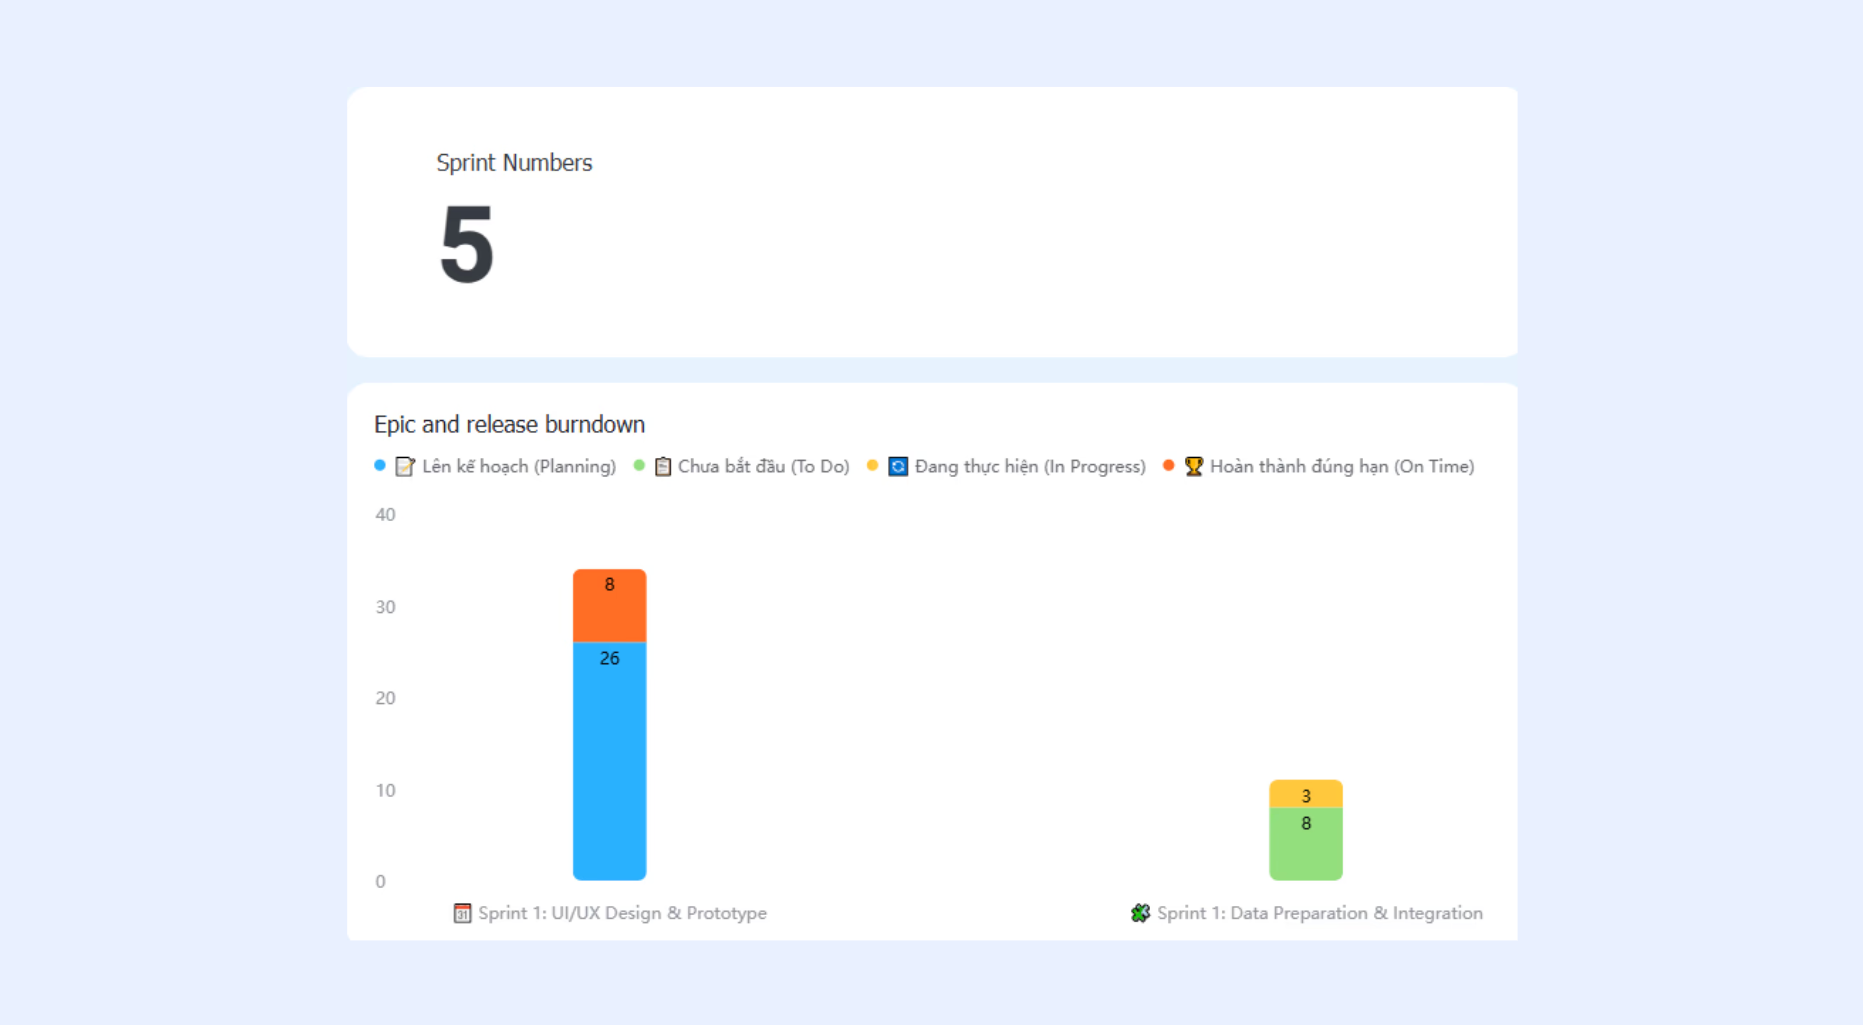Viewport: 1863px width, 1025px height.
Task: Click the 'Epic and release burndown' chart title
Action: click(x=509, y=424)
